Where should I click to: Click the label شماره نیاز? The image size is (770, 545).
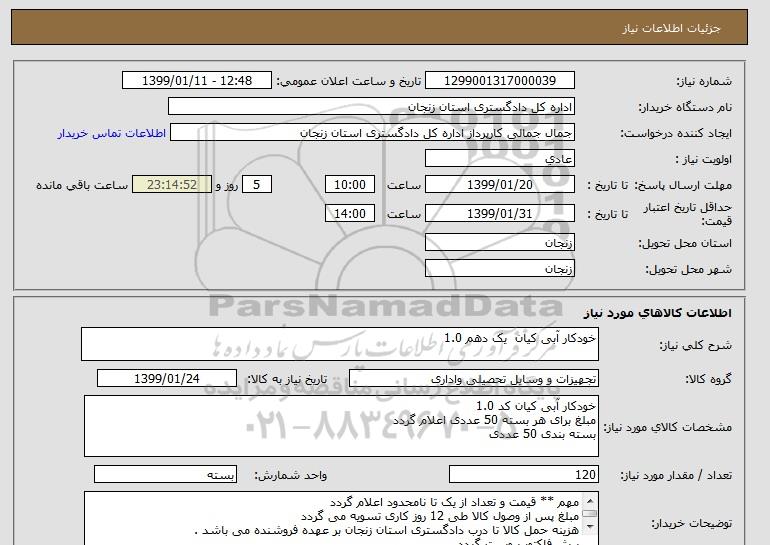click(704, 81)
